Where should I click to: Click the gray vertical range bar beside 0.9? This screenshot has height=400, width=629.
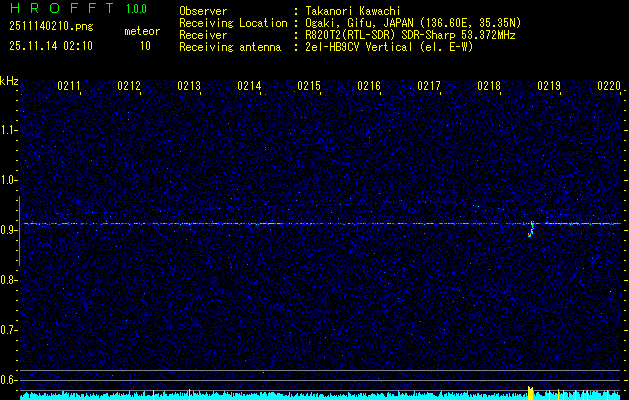pyautogui.click(x=19, y=231)
